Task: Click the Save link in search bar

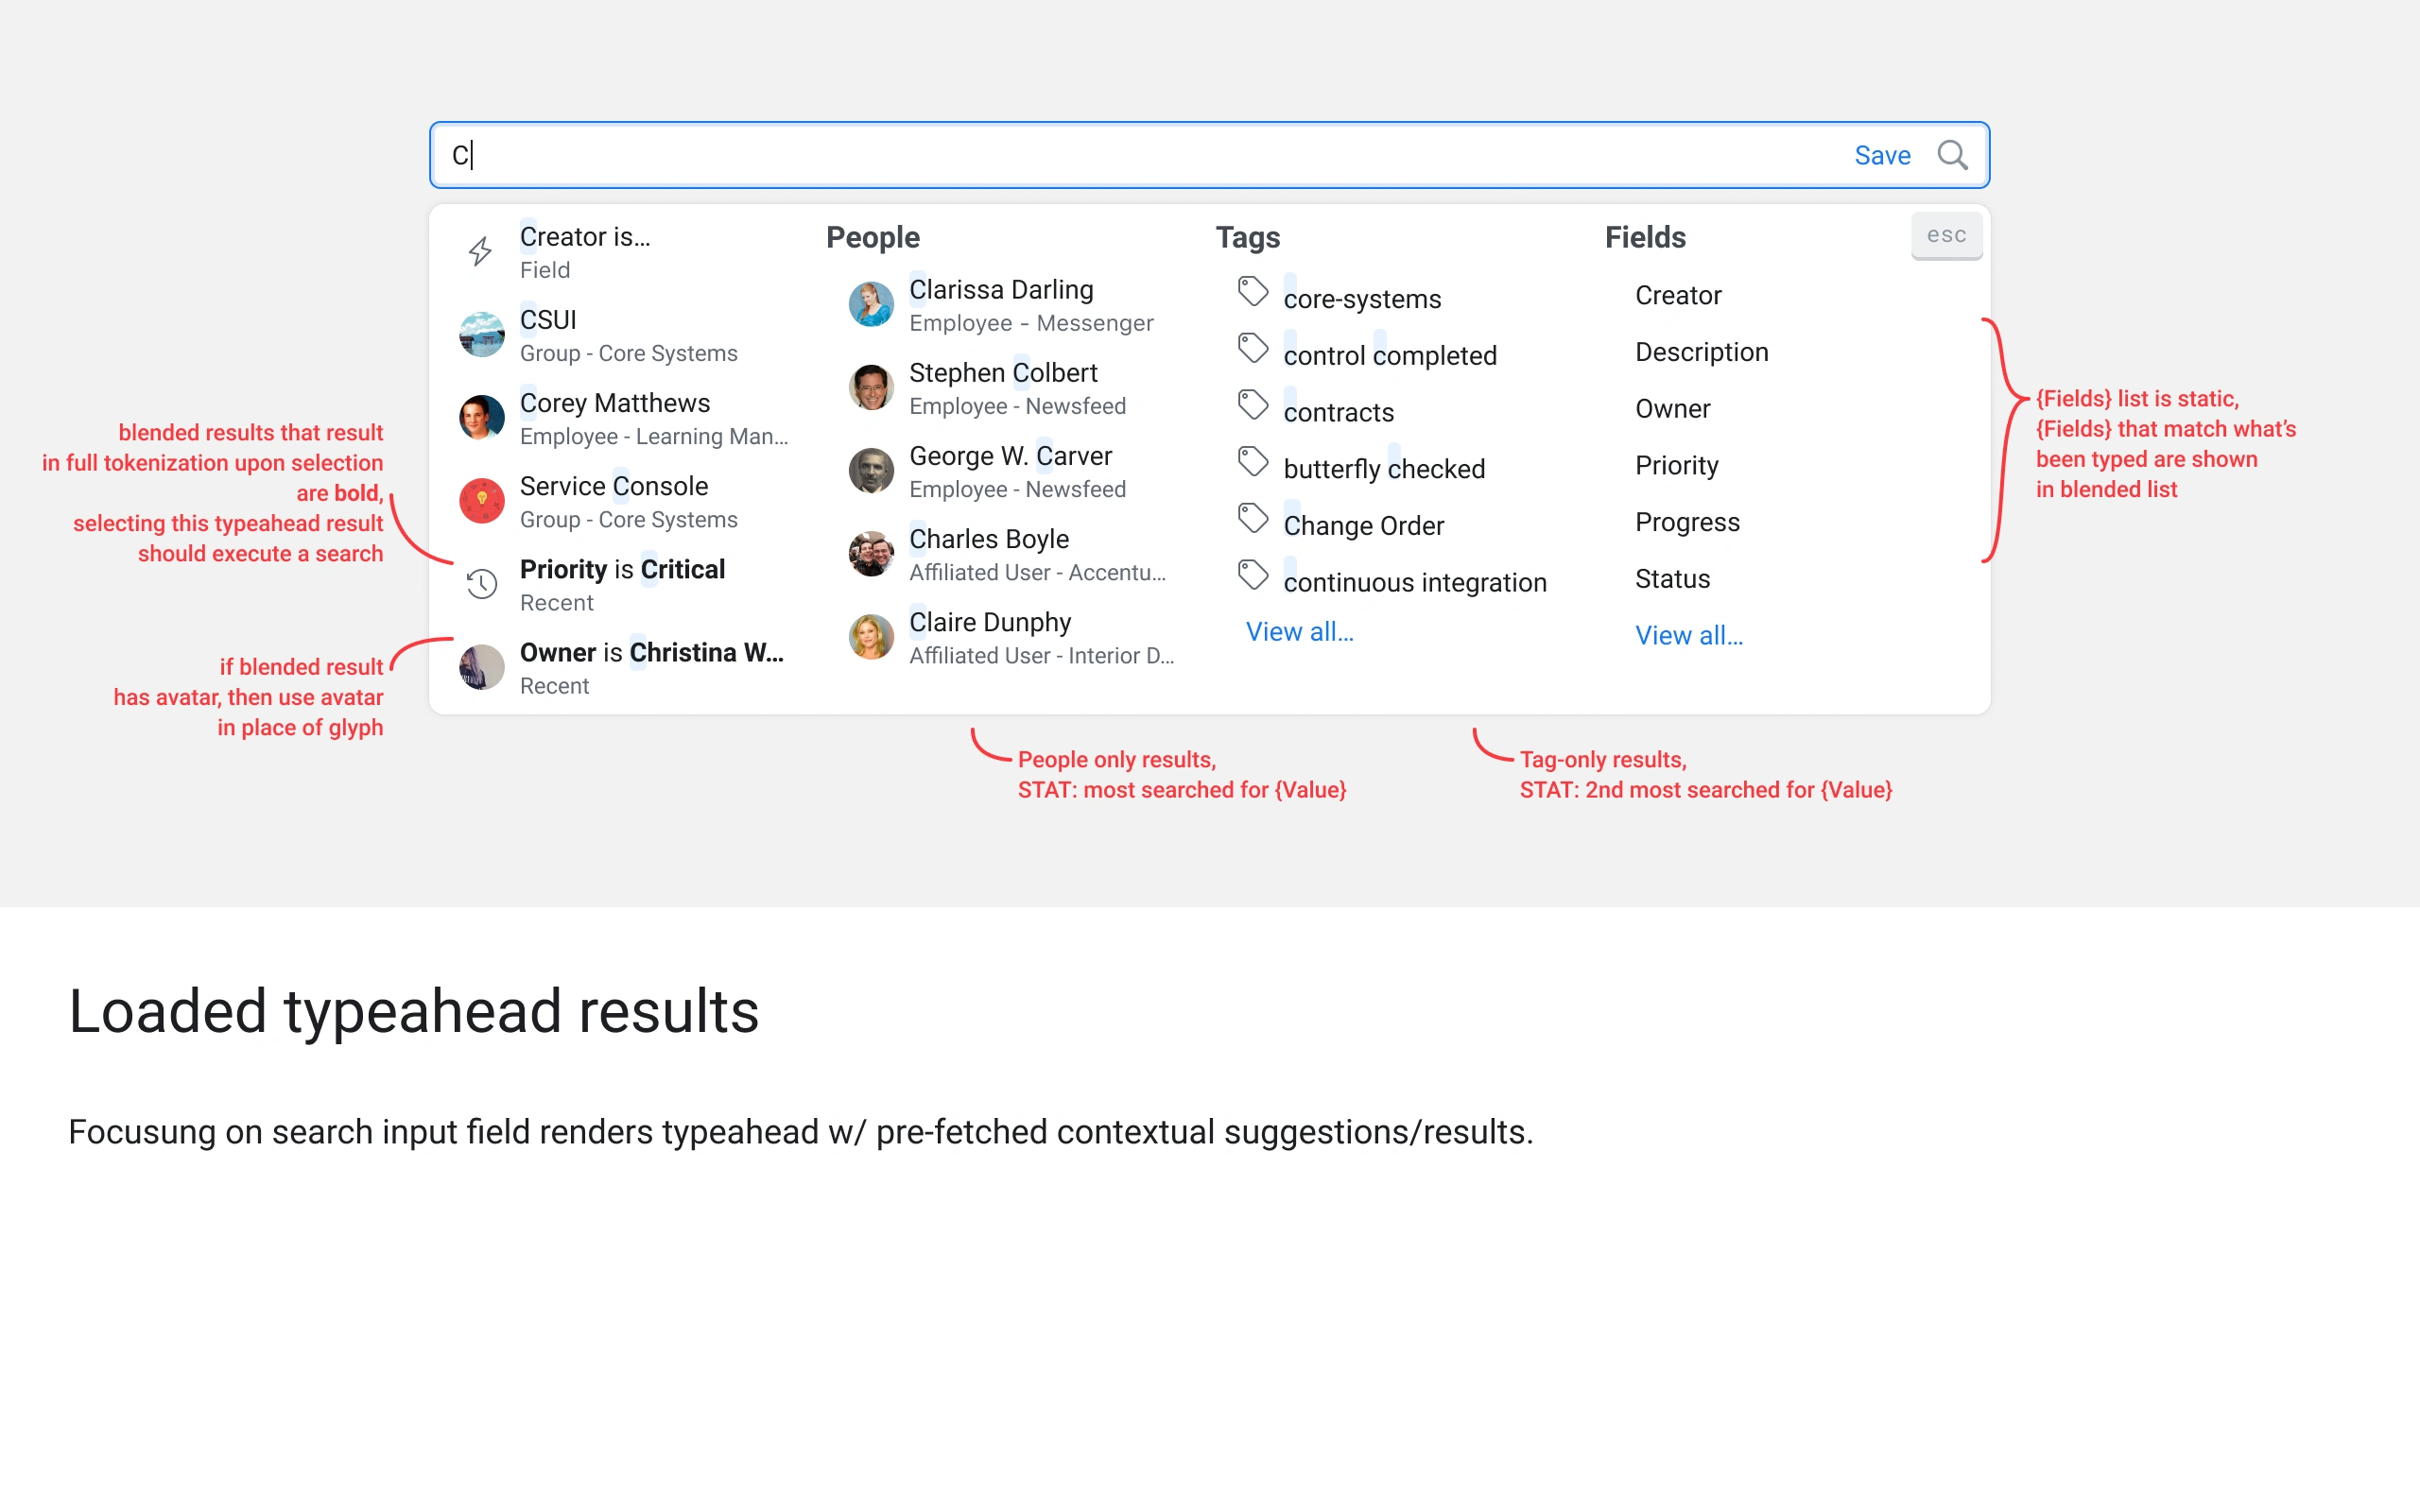Action: coord(1881,155)
